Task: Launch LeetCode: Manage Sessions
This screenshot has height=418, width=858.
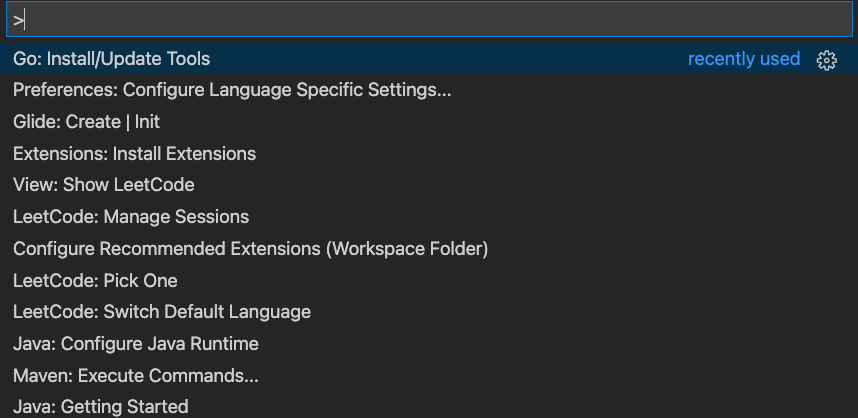Action: pos(131,217)
